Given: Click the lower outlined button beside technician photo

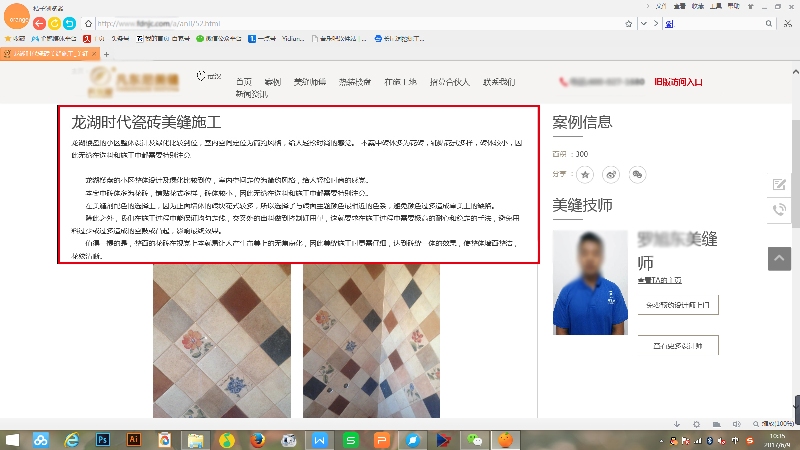Looking at the screenshot, I should pyautogui.click(x=678, y=345).
